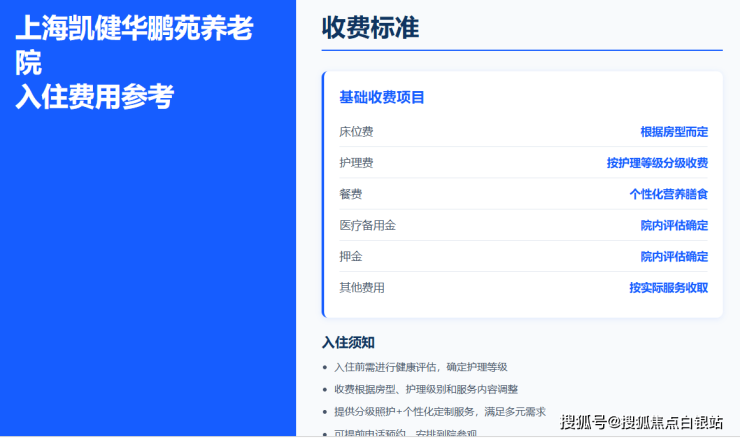This screenshot has height=438, width=740.
Task: Click 院内评估确定 in the 医疗备用金 row
Action: (x=674, y=225)
